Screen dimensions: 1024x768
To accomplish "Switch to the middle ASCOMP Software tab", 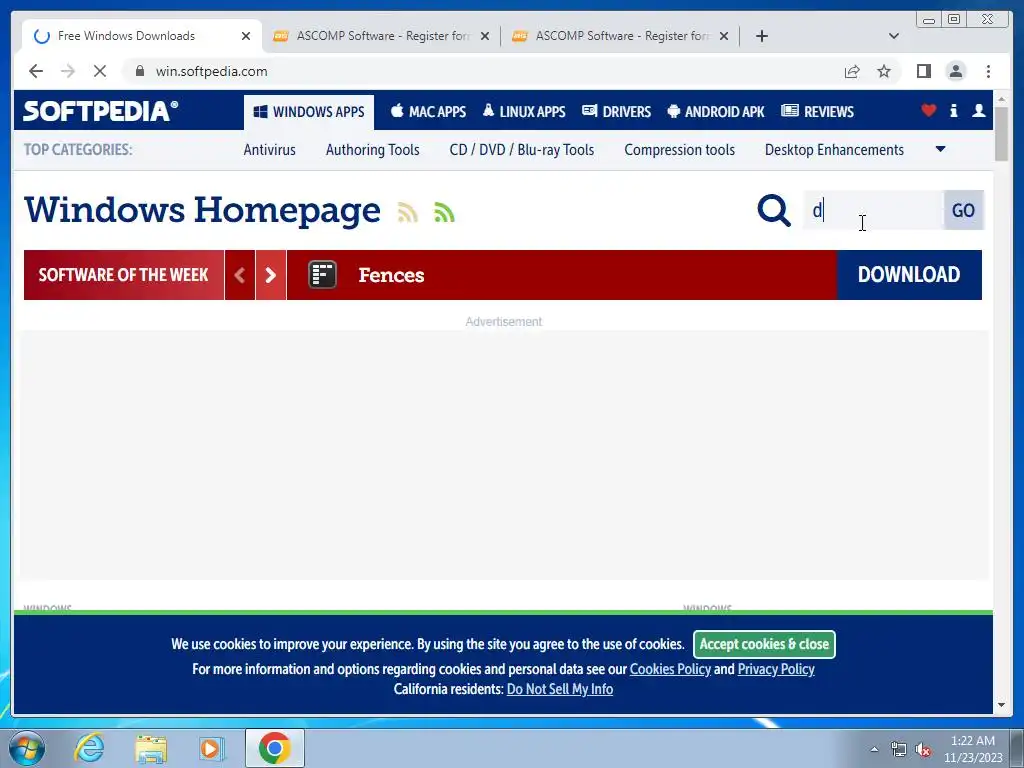I will click(381, 36).
